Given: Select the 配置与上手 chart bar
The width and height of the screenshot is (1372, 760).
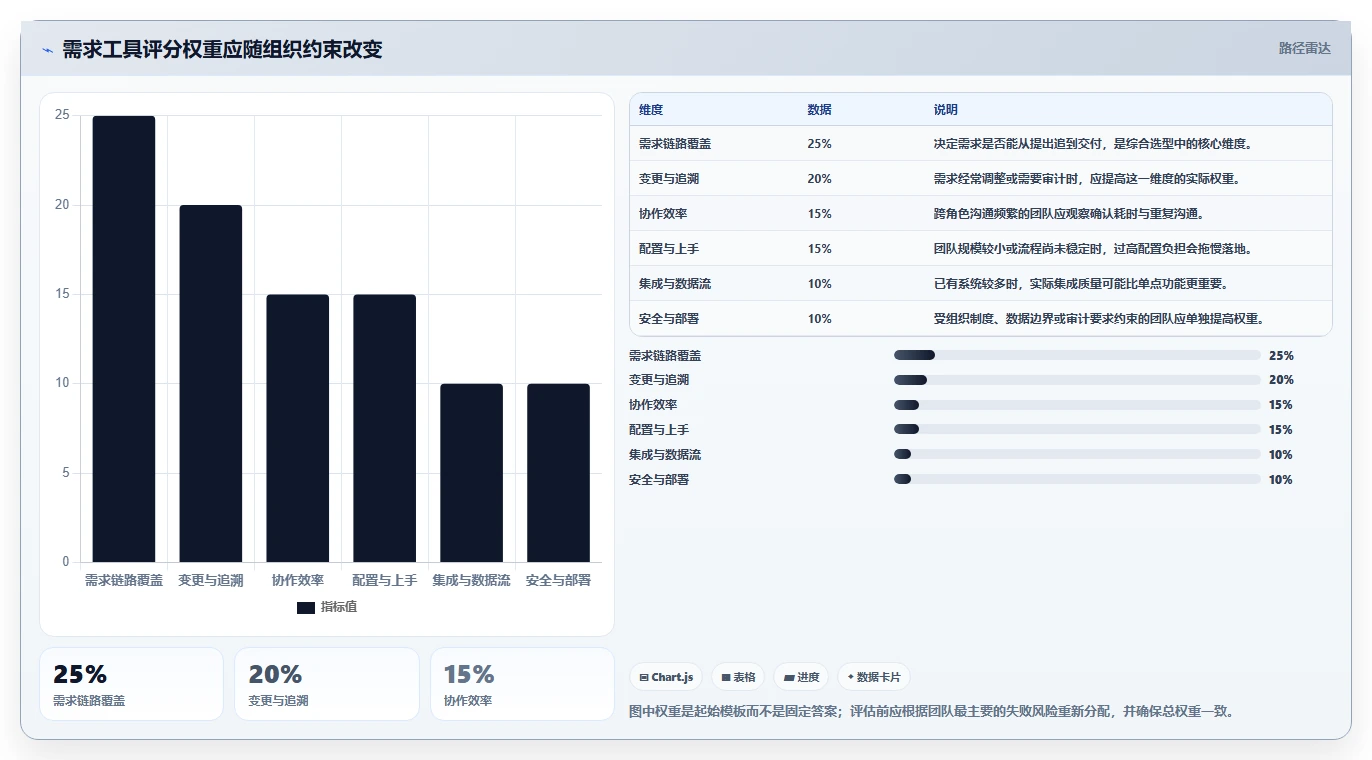Looking at the screenshot, I should tap(385, 428).
